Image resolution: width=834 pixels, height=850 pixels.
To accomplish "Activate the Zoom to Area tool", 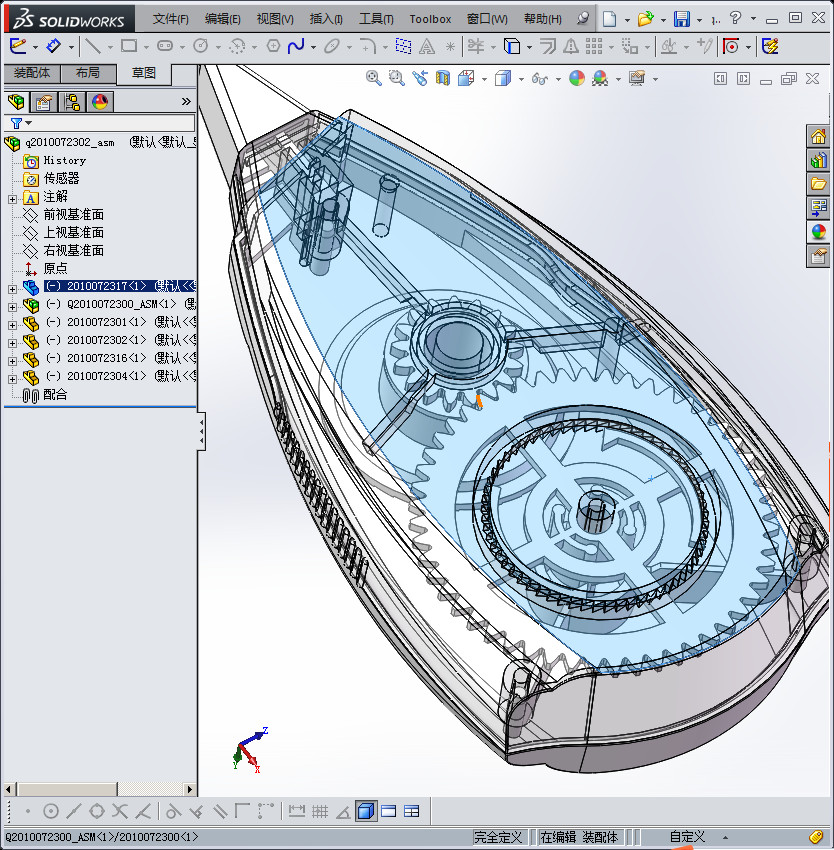I will (x=396, y=77).
